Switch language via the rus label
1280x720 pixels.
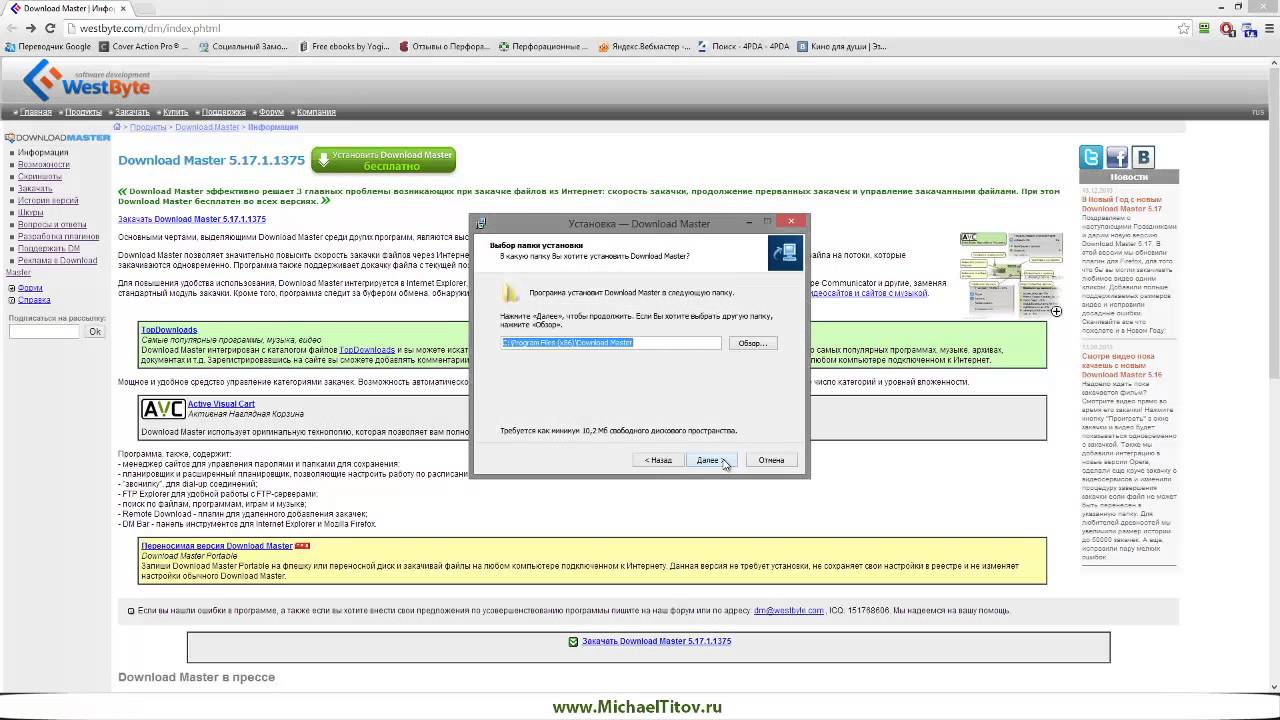1258,112
